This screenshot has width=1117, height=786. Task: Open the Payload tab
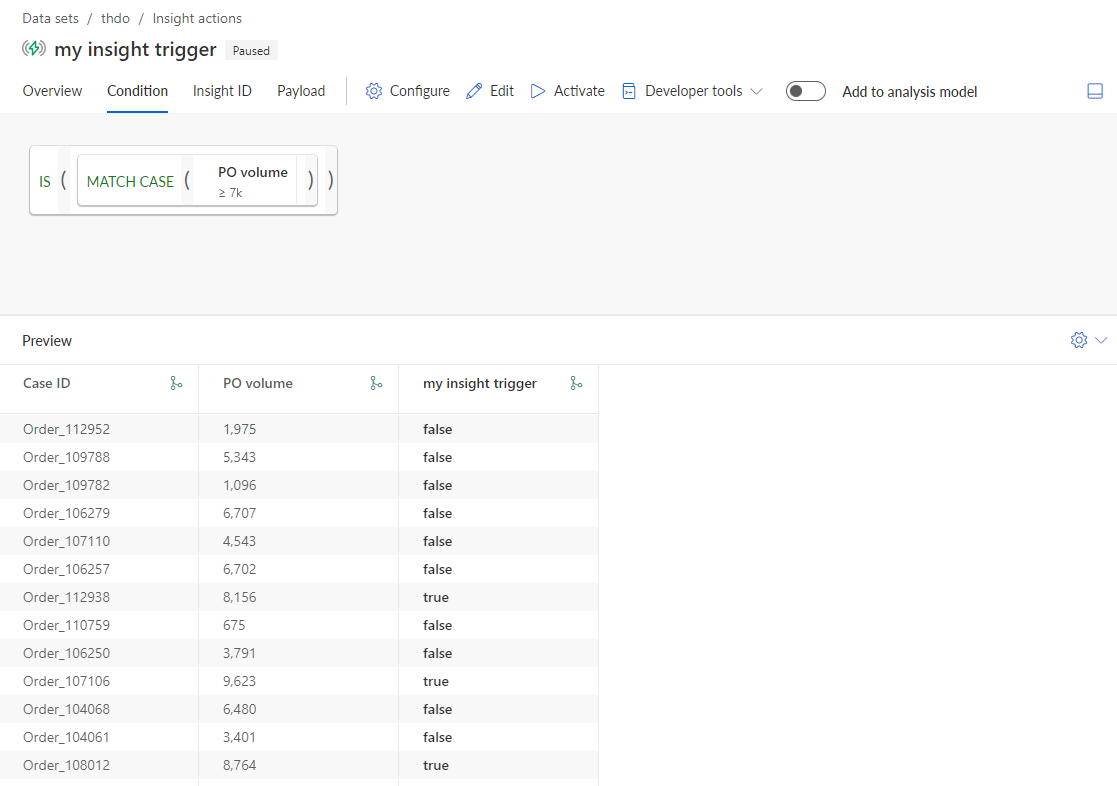(x=301, y=91)
